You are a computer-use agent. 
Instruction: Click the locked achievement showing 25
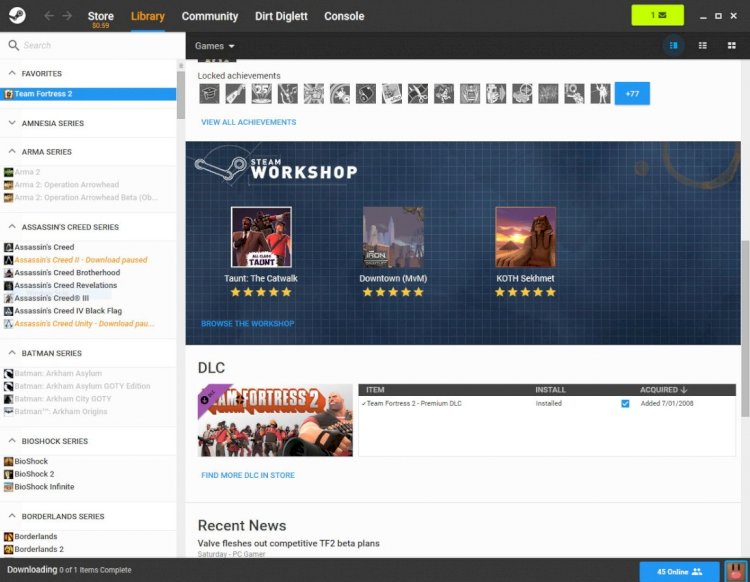click(x=262, y=93)
